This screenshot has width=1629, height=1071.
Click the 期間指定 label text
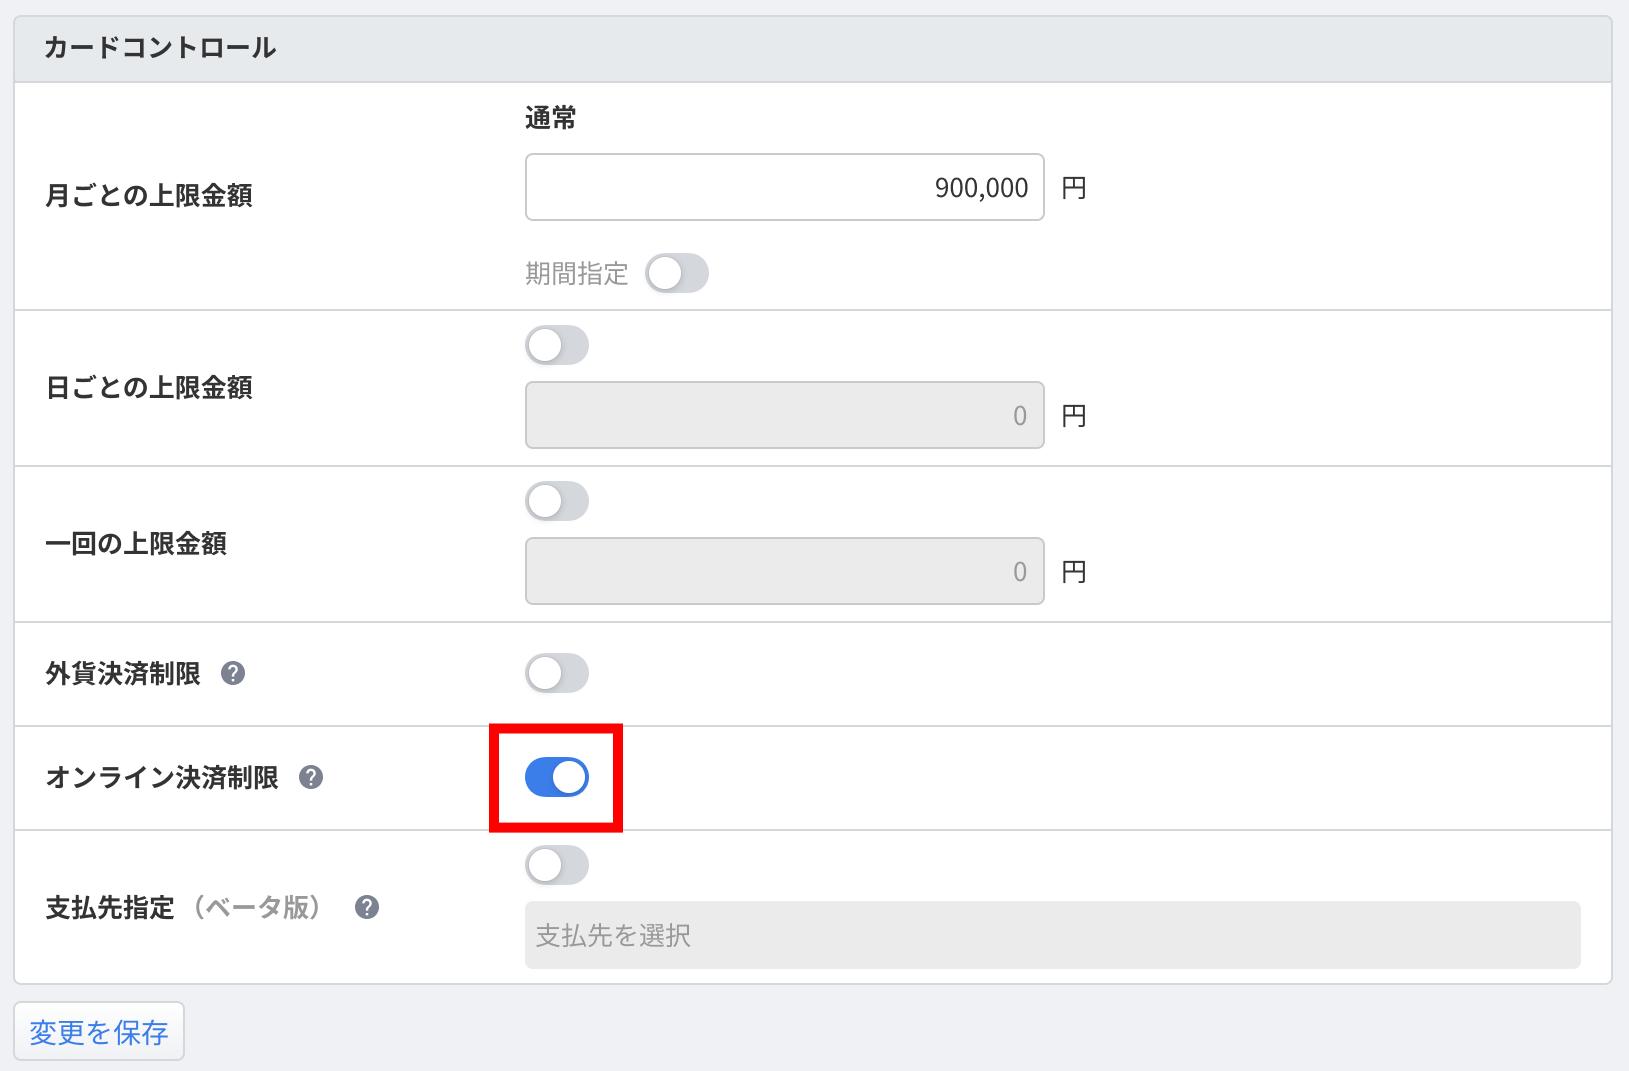tap(576, 273)
